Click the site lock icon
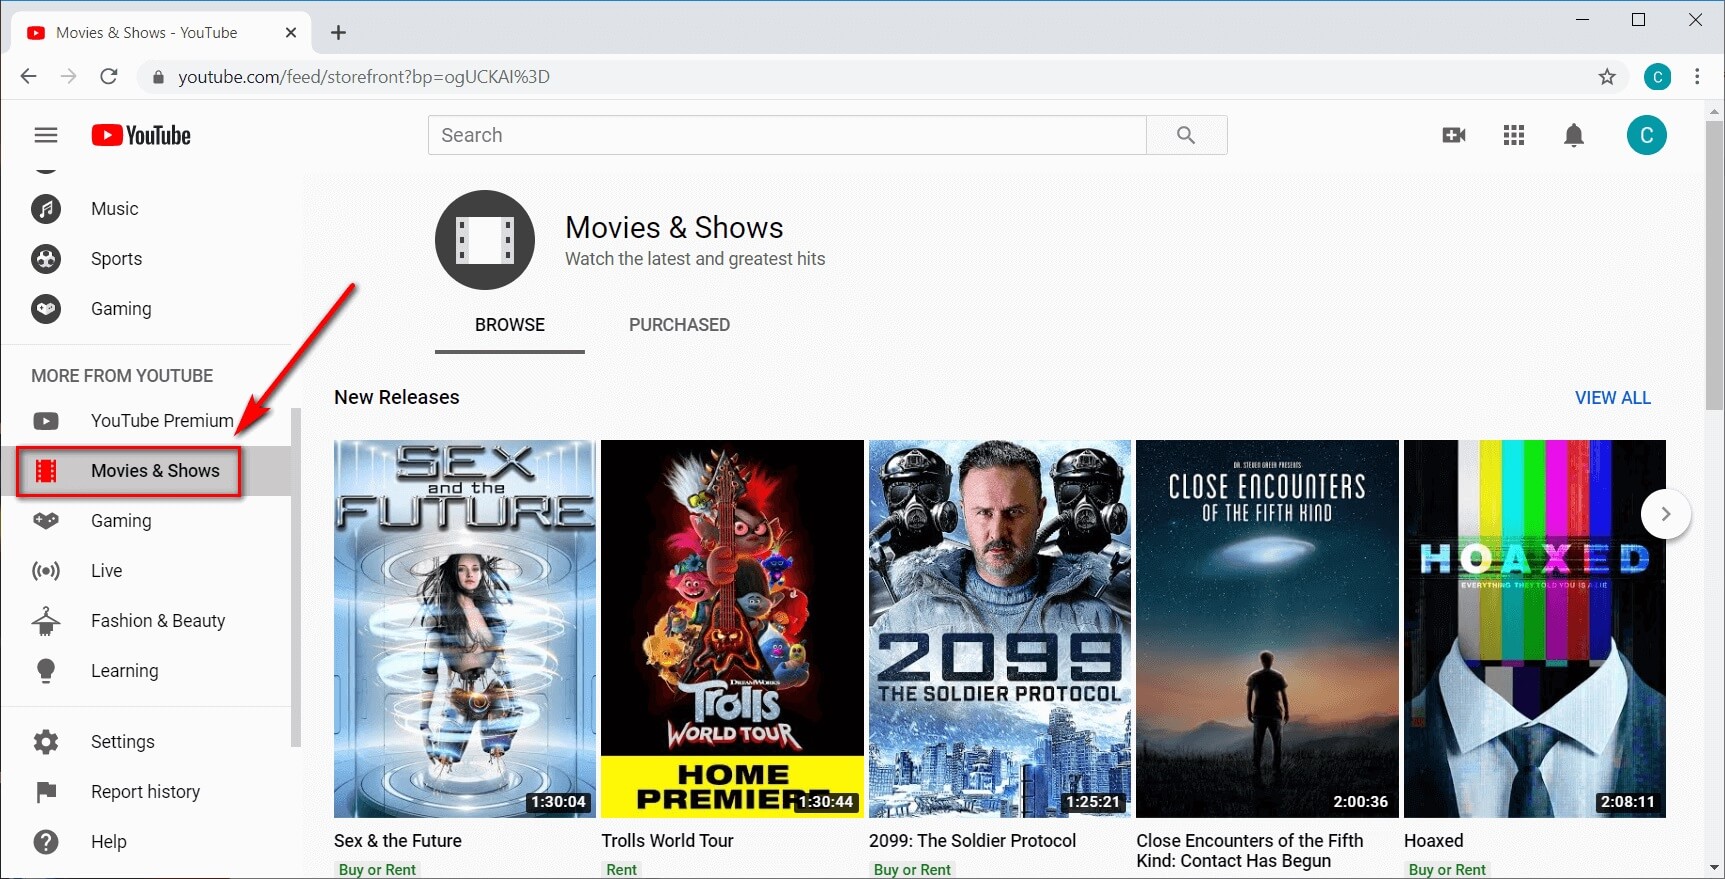Screen dimensions: 1725x879 tap(157, 77)
